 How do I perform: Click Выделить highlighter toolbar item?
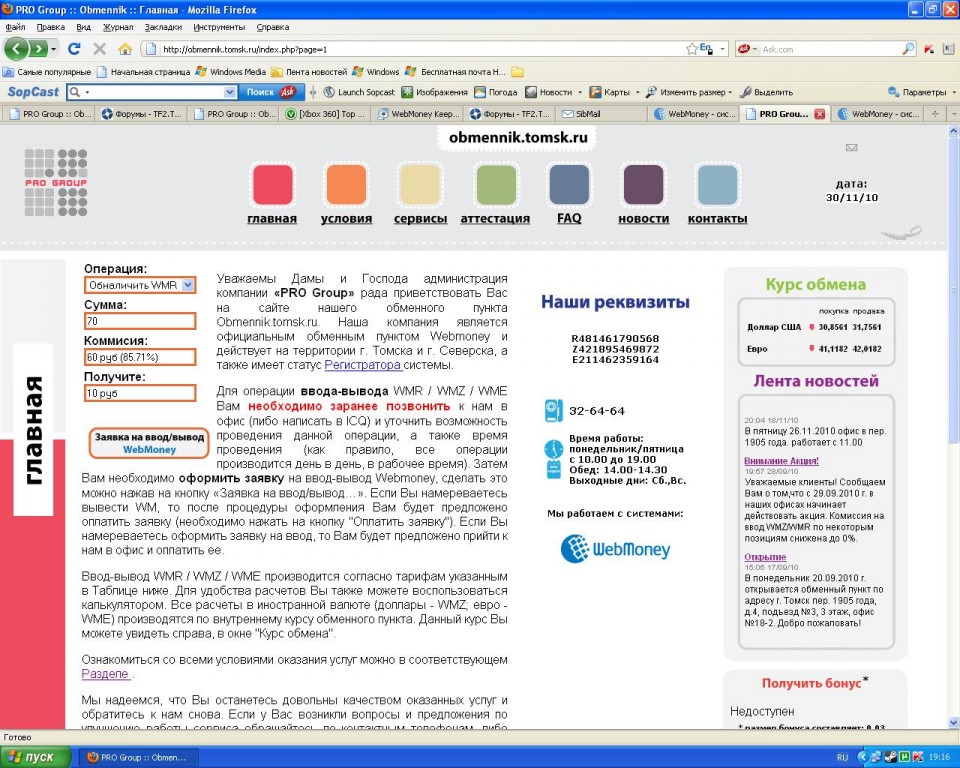point(767,92)
